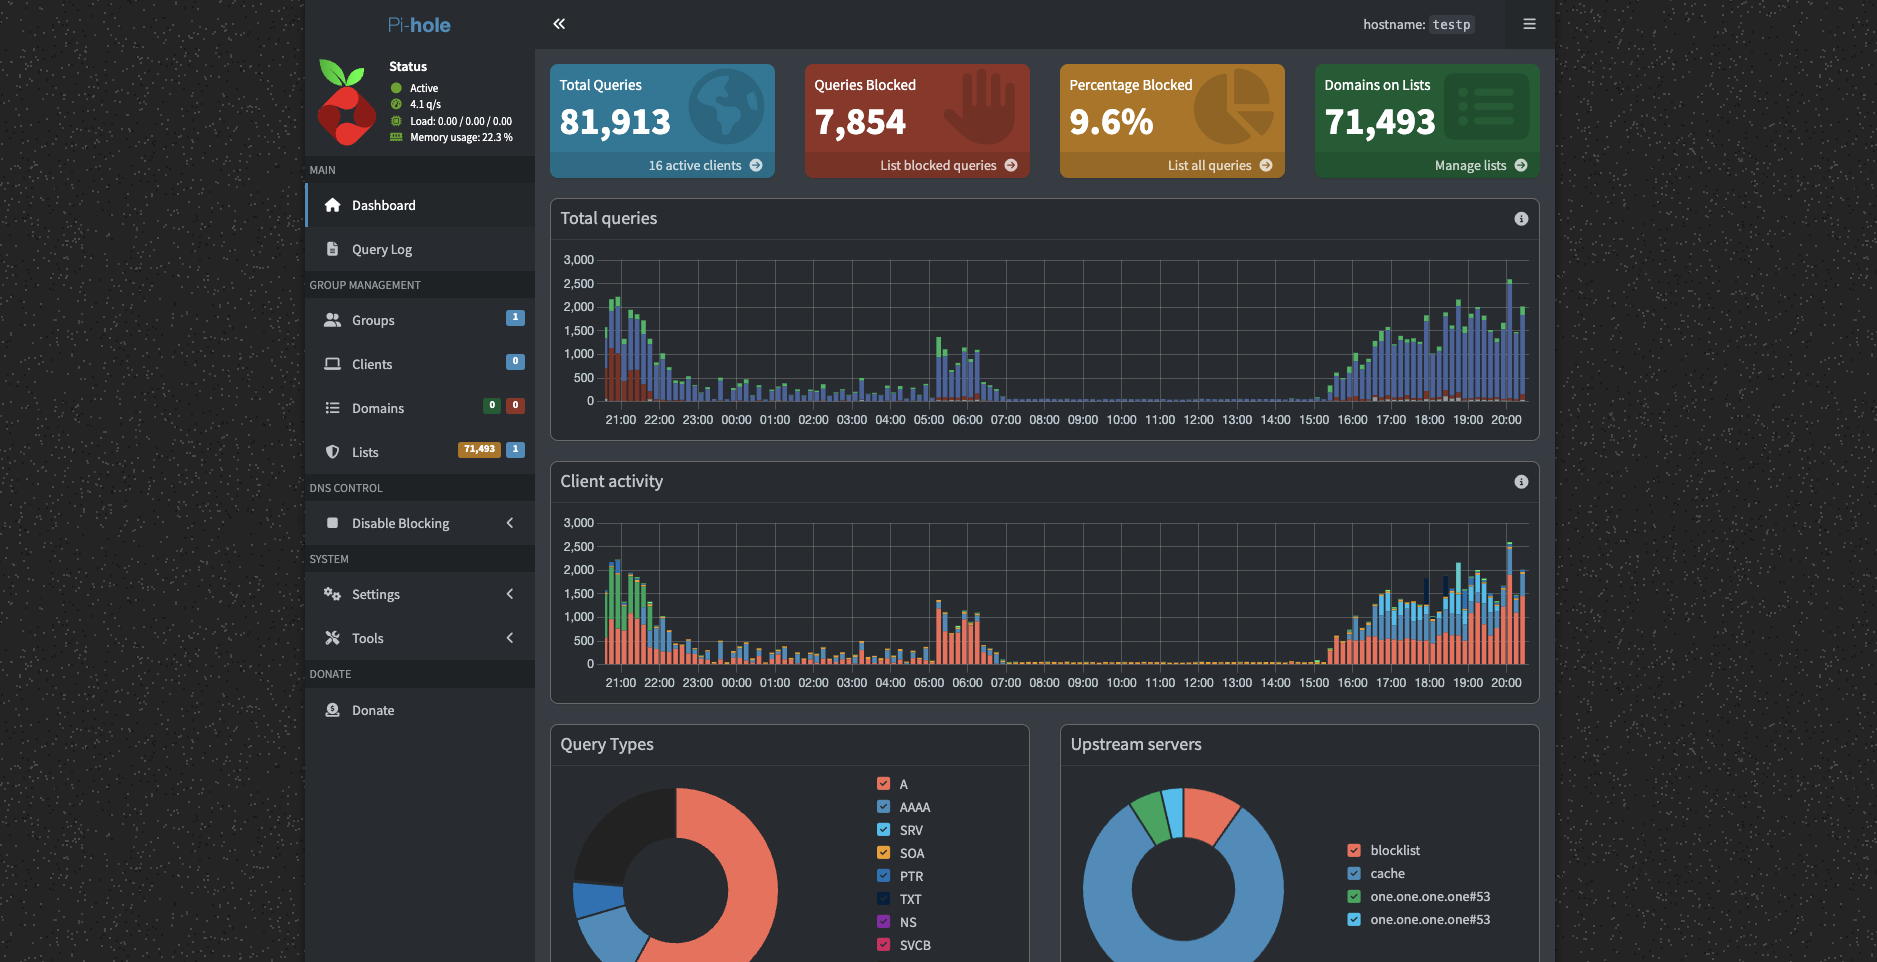The height and width of the screenshot is (962, 1877).
Task: Uncheck the A query type checkbox
Action: 883,784
